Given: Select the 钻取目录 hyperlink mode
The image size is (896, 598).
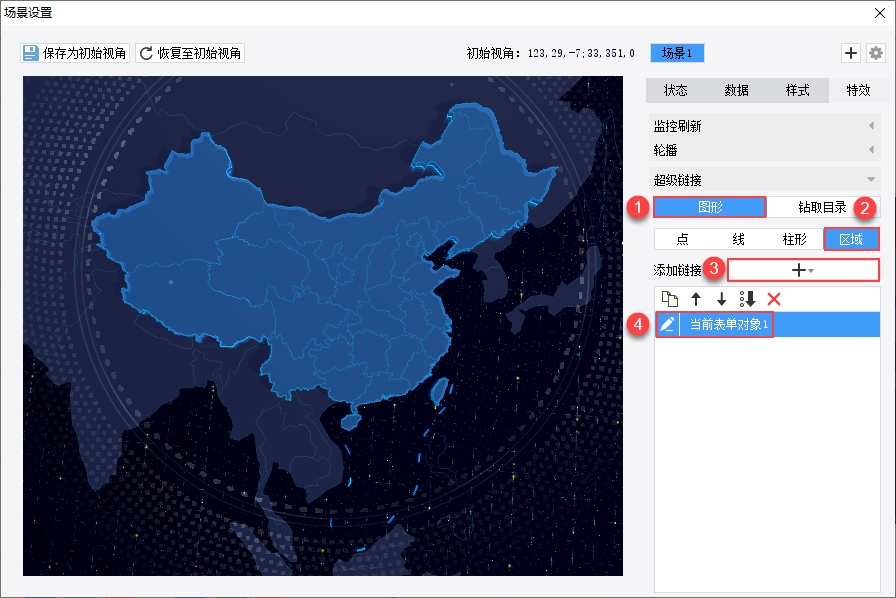Looking at the screenshot, I should [822, 207].
